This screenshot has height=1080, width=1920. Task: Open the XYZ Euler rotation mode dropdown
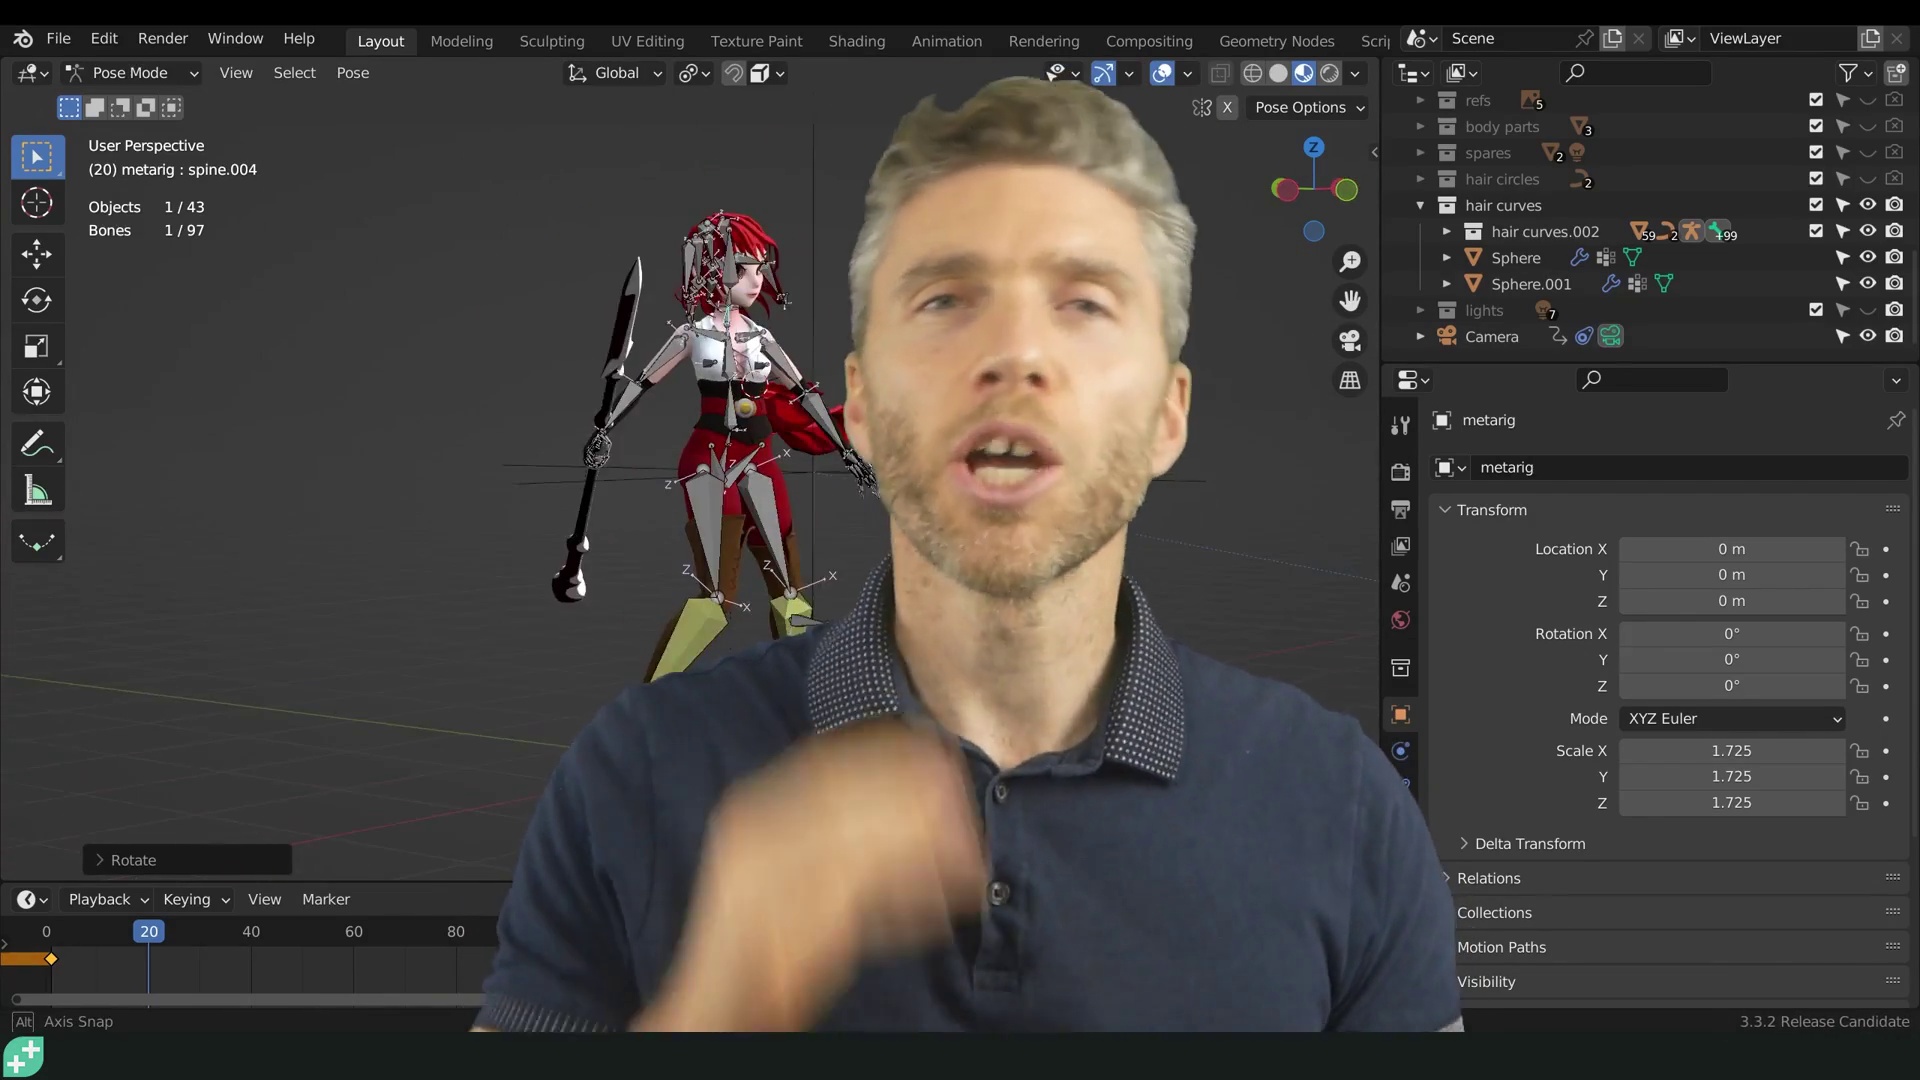(x=1732, y=719)
